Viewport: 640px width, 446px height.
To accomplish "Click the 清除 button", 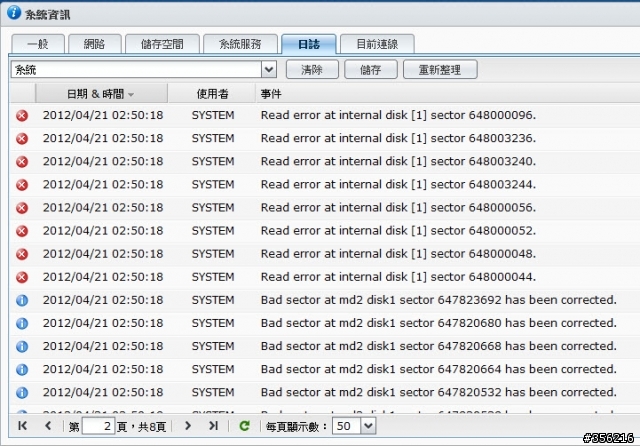I will point(312,69).
